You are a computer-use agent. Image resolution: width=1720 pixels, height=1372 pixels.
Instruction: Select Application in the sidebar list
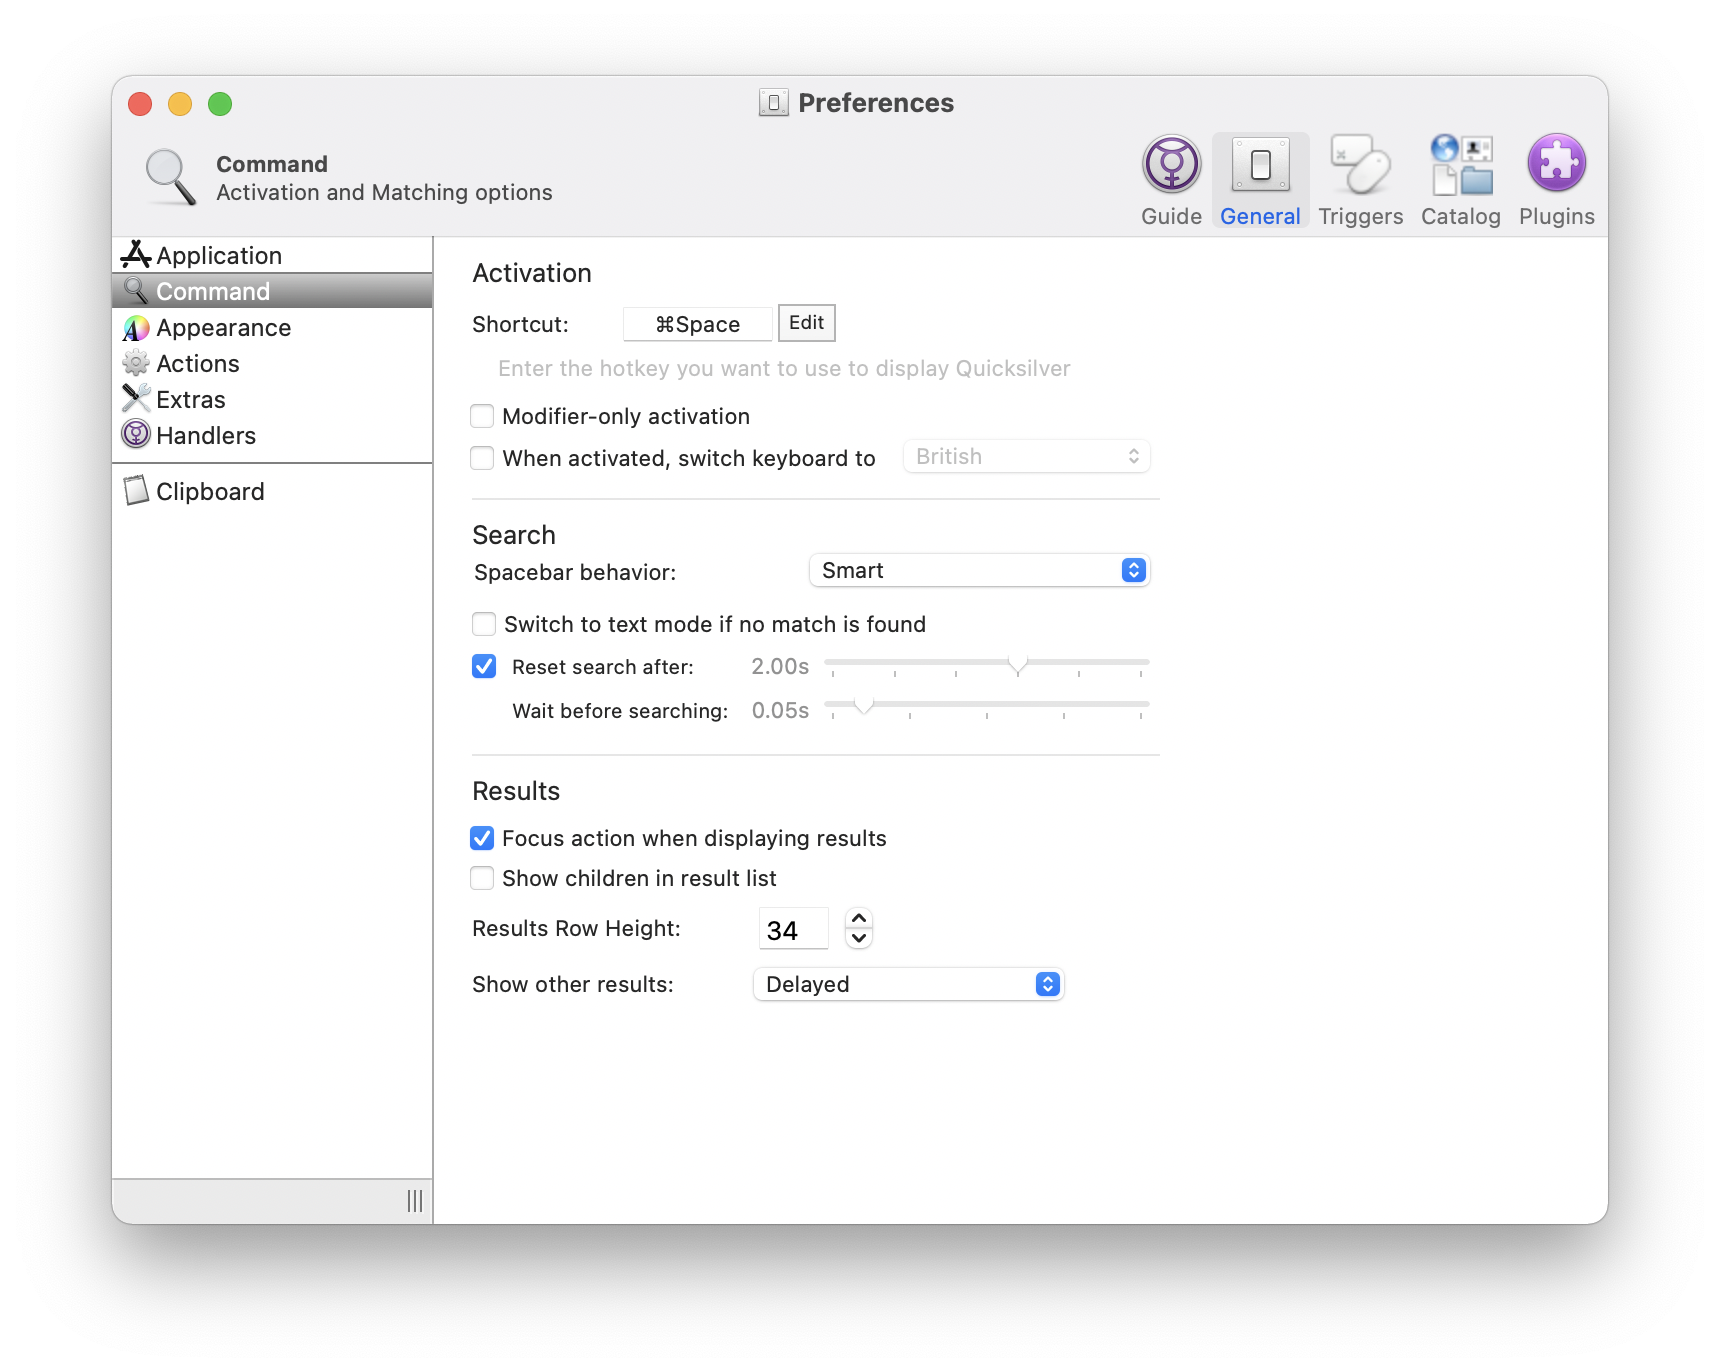click(x=272, y=255)
